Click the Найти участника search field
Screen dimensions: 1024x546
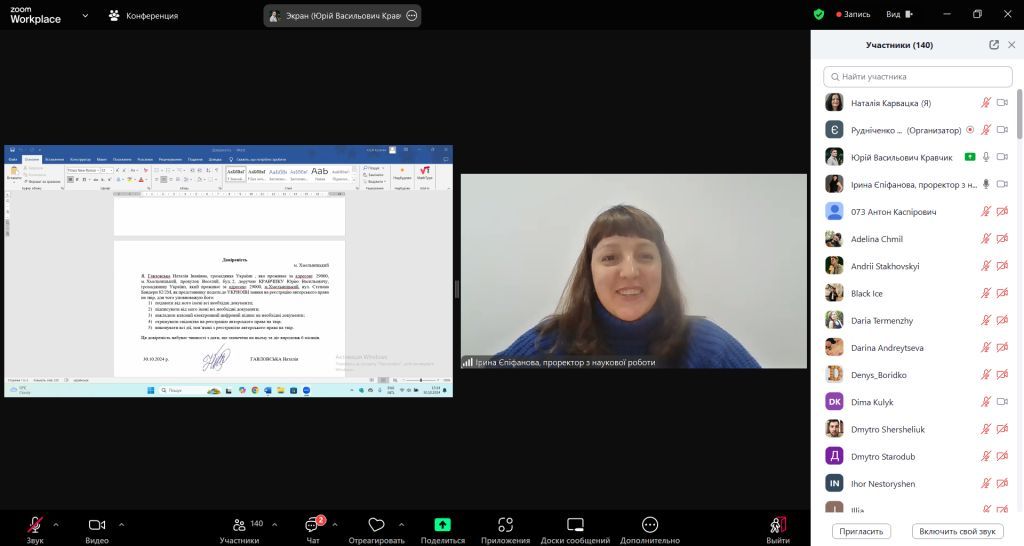[918, 76]
